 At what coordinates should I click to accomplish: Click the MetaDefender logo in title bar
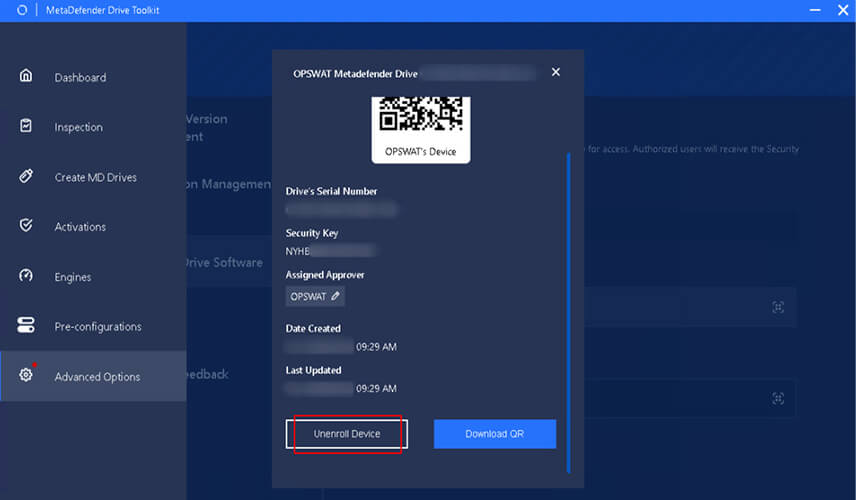22,10
